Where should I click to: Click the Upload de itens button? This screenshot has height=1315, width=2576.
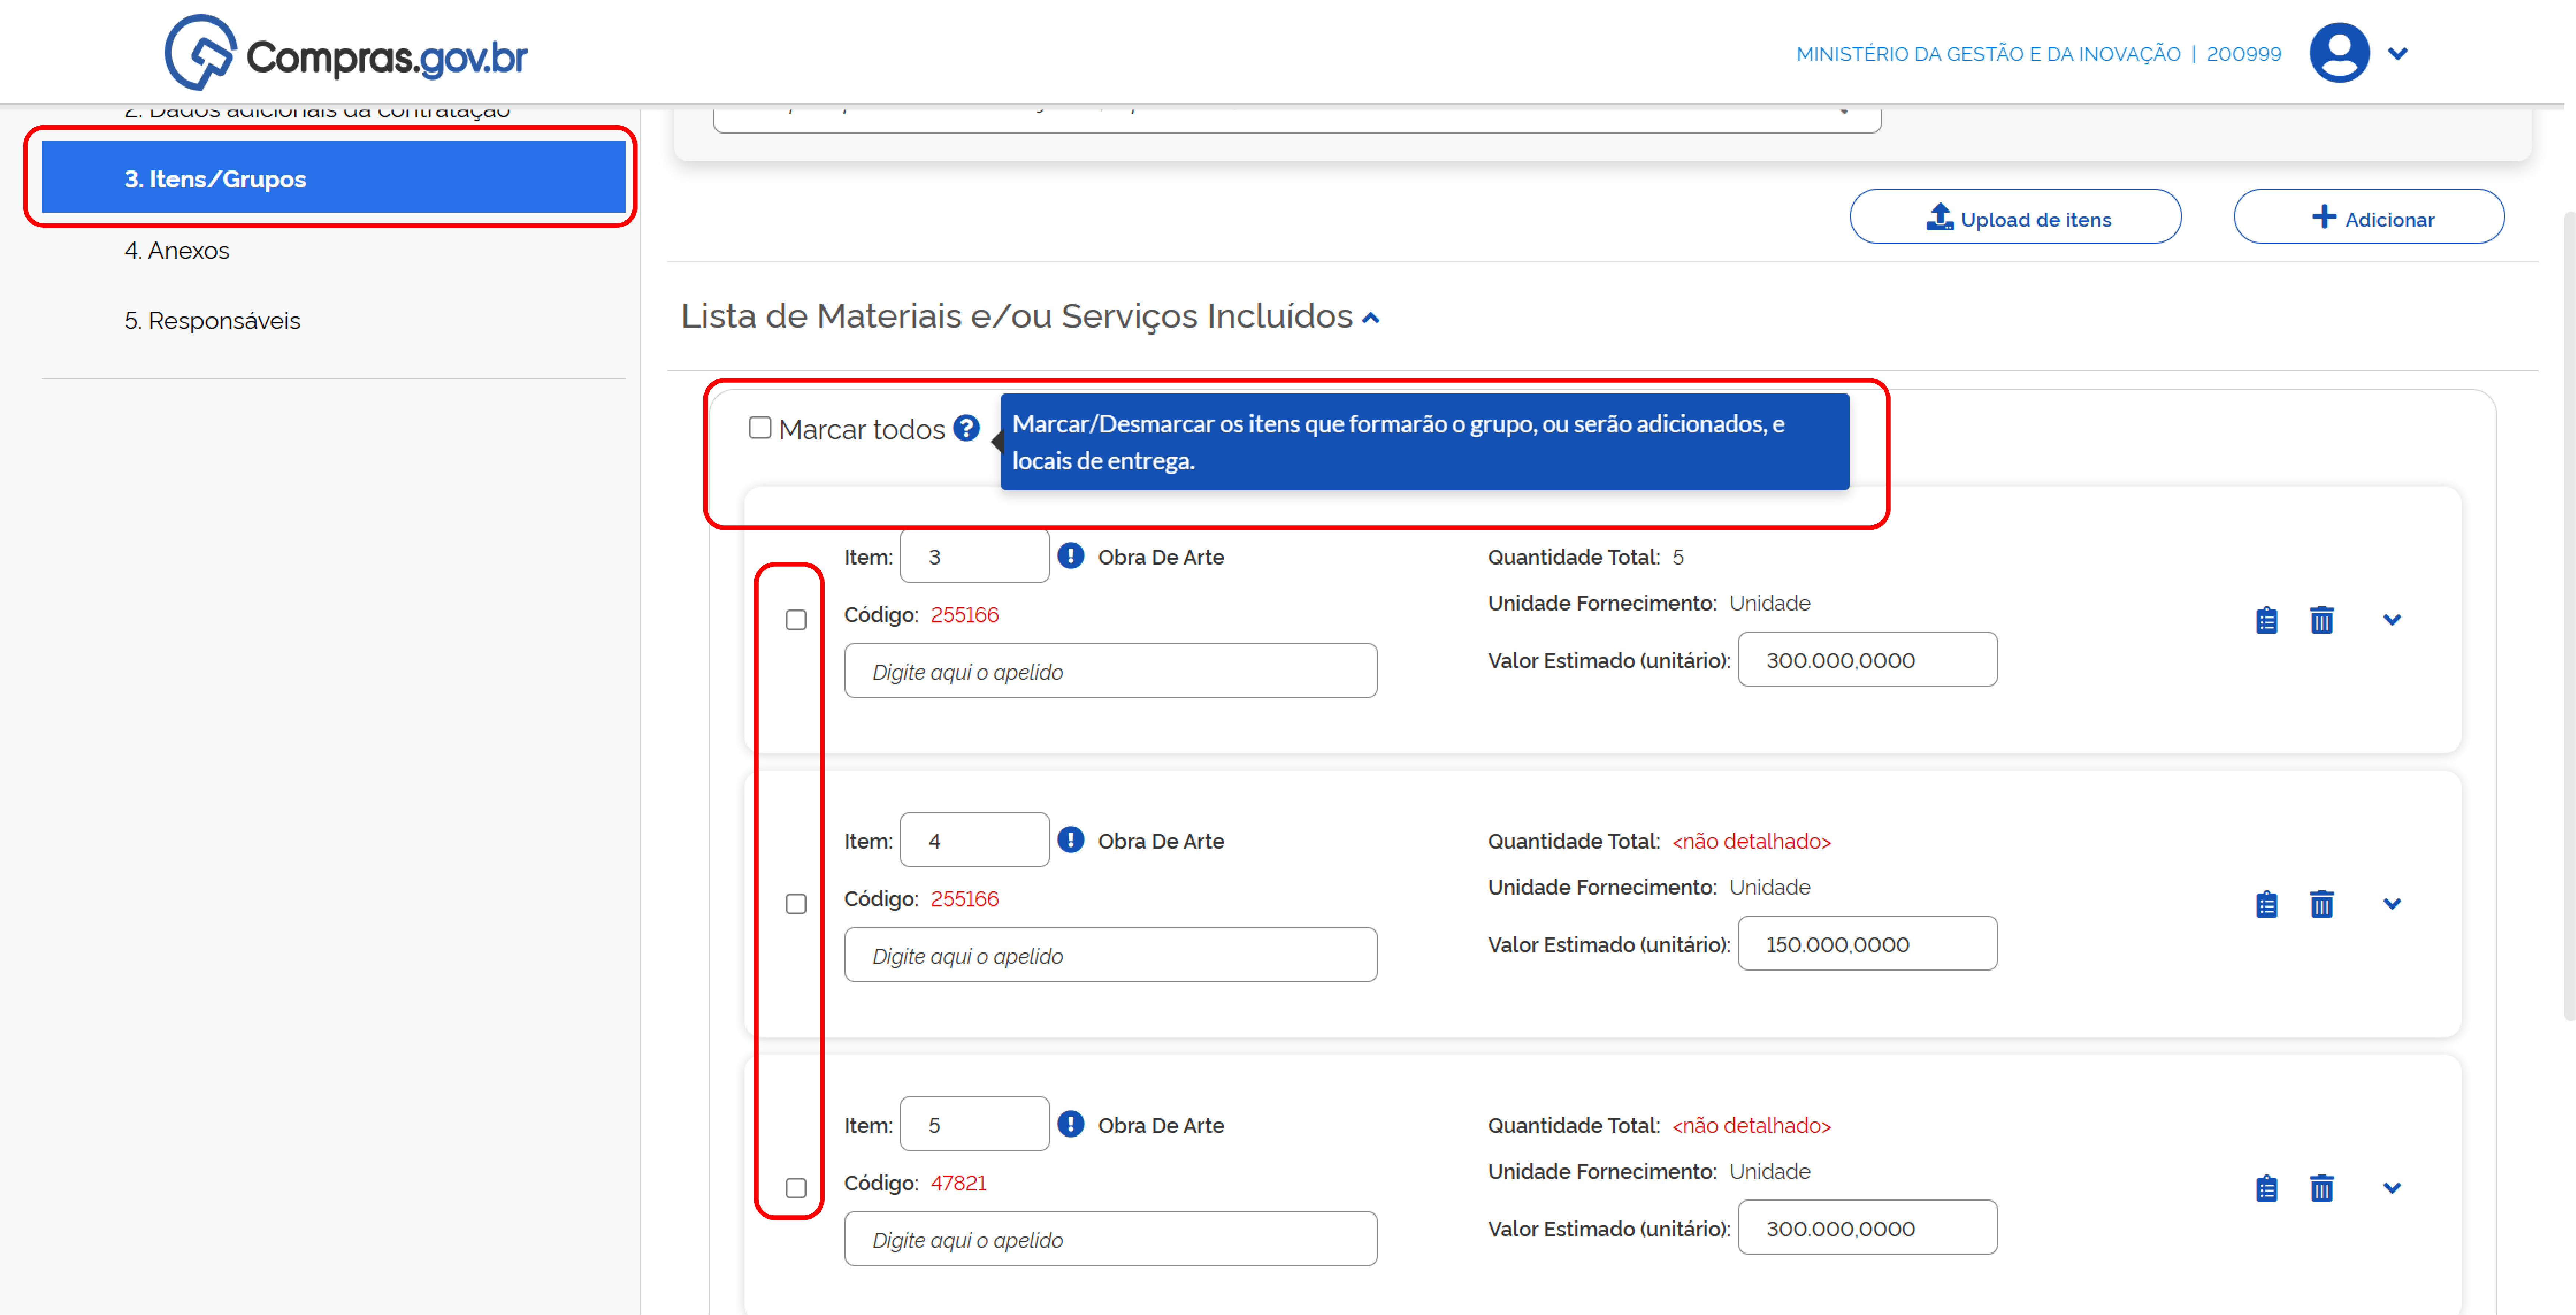point(2015,217)
